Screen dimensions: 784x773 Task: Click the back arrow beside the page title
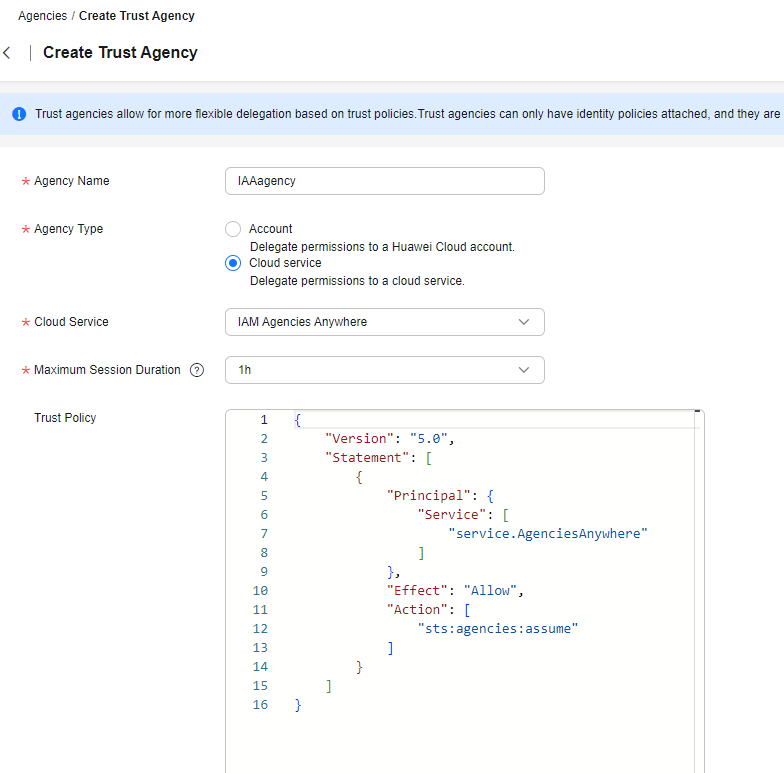tap(8, 53)
